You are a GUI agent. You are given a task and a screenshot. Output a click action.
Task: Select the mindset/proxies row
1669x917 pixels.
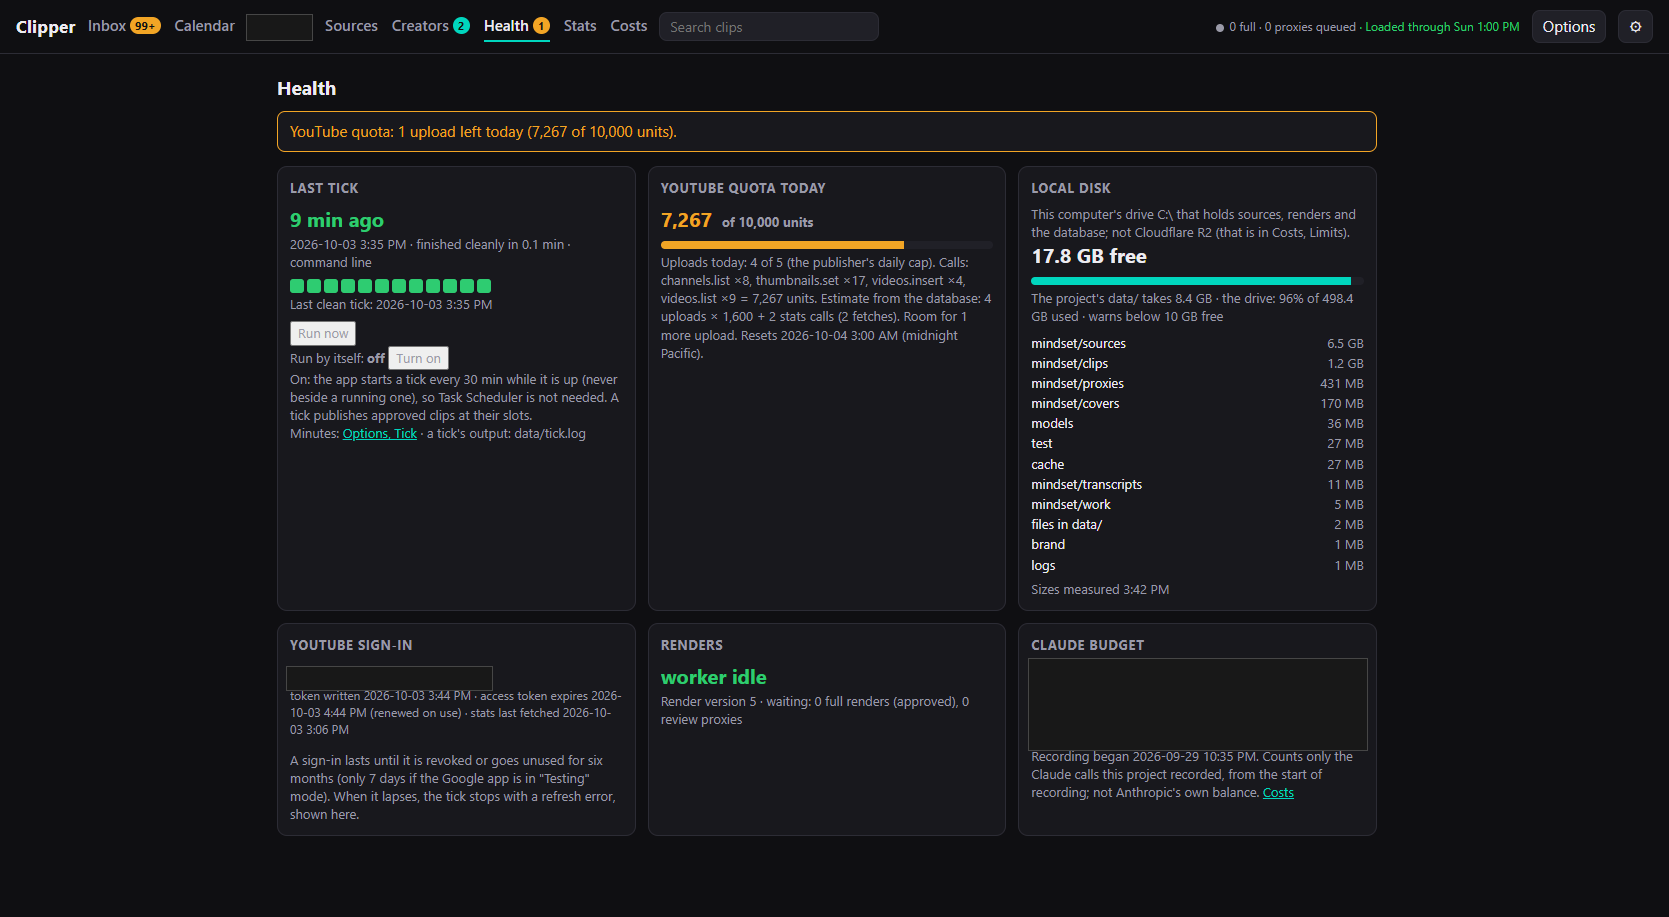pos(1197,383)
